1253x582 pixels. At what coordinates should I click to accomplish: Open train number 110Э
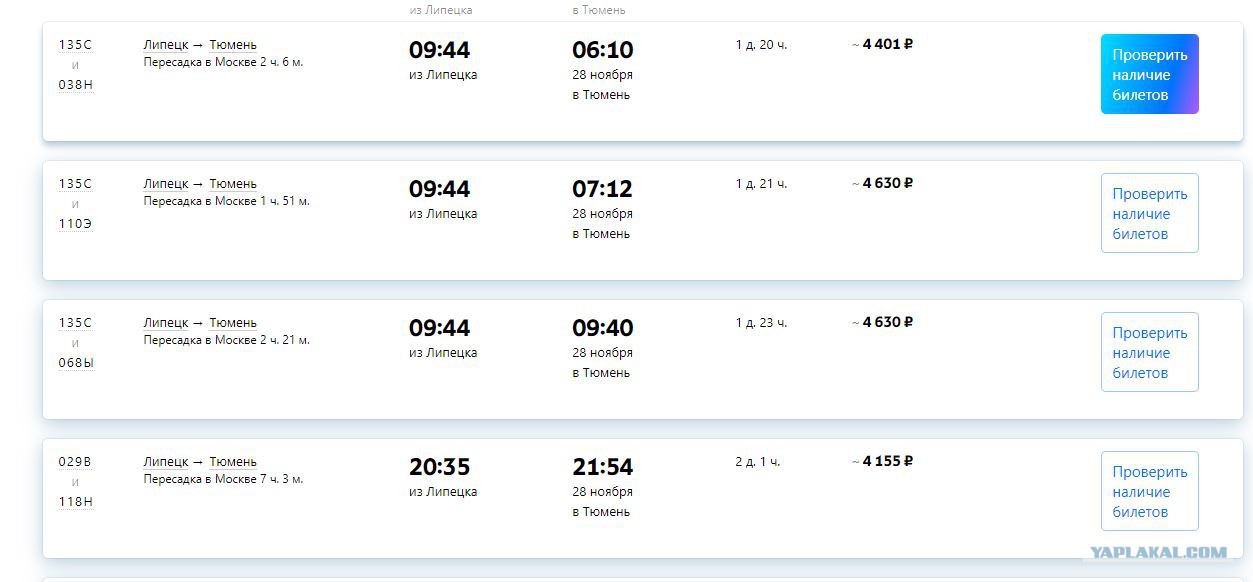75,224
